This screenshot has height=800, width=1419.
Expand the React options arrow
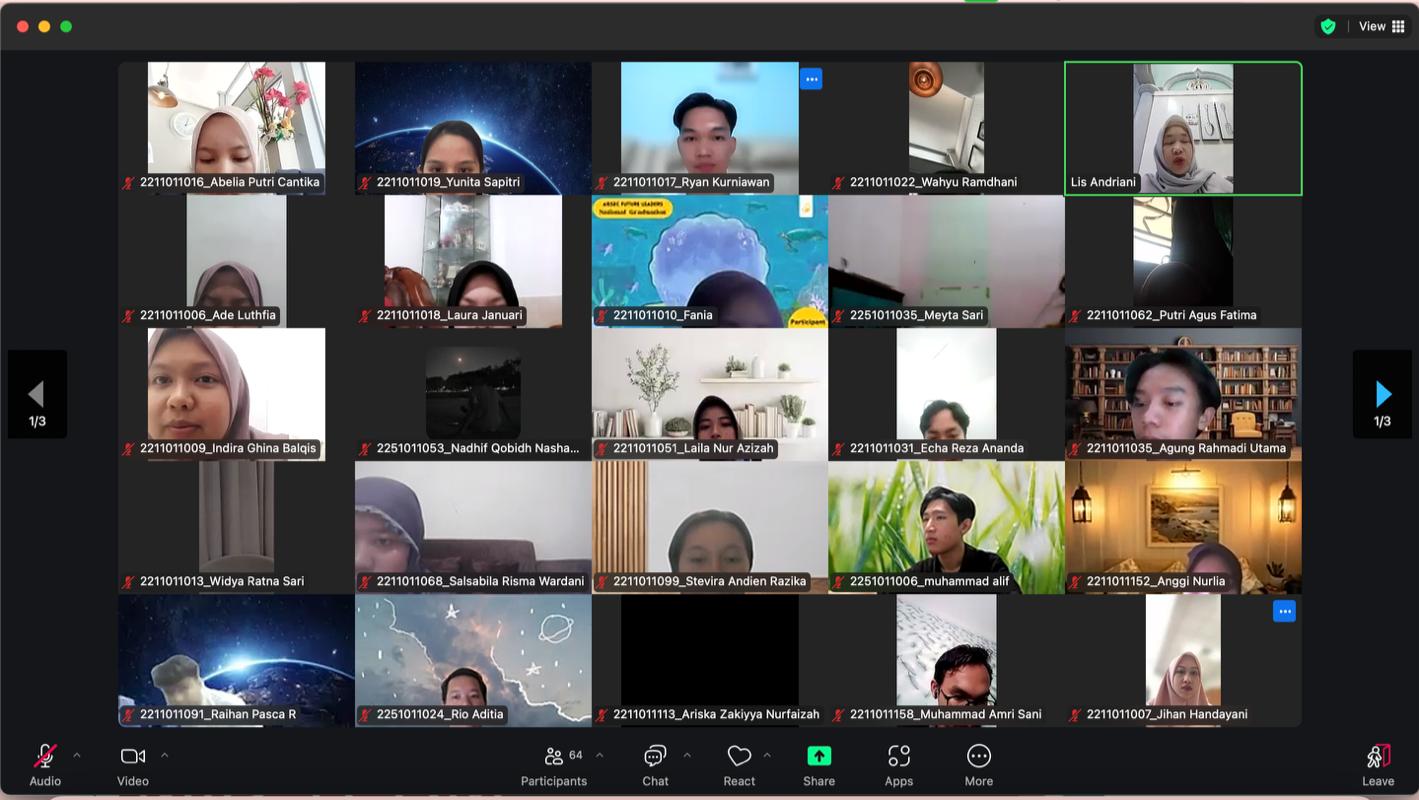click(767, 755)
